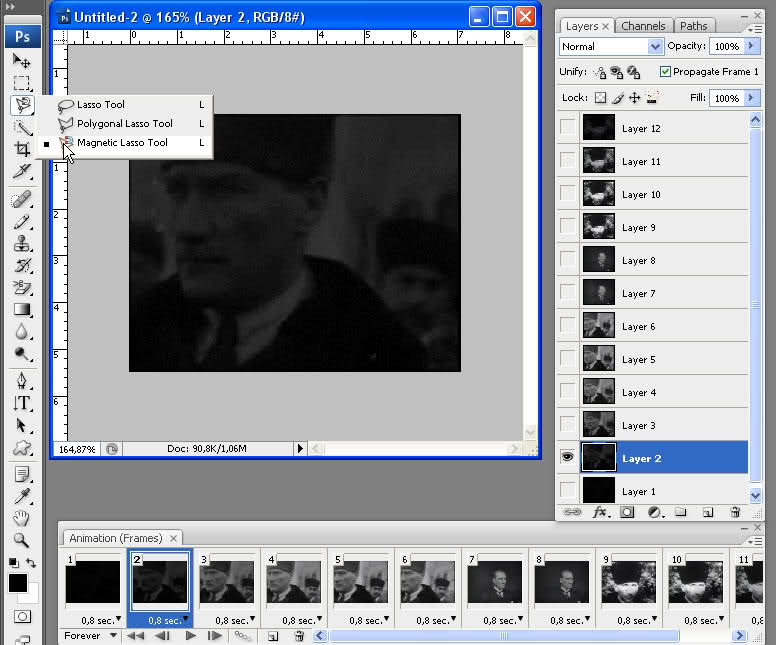Open layer style fx menu
The width and height of the screenshot is (776, 645).
tap(600, 512)
